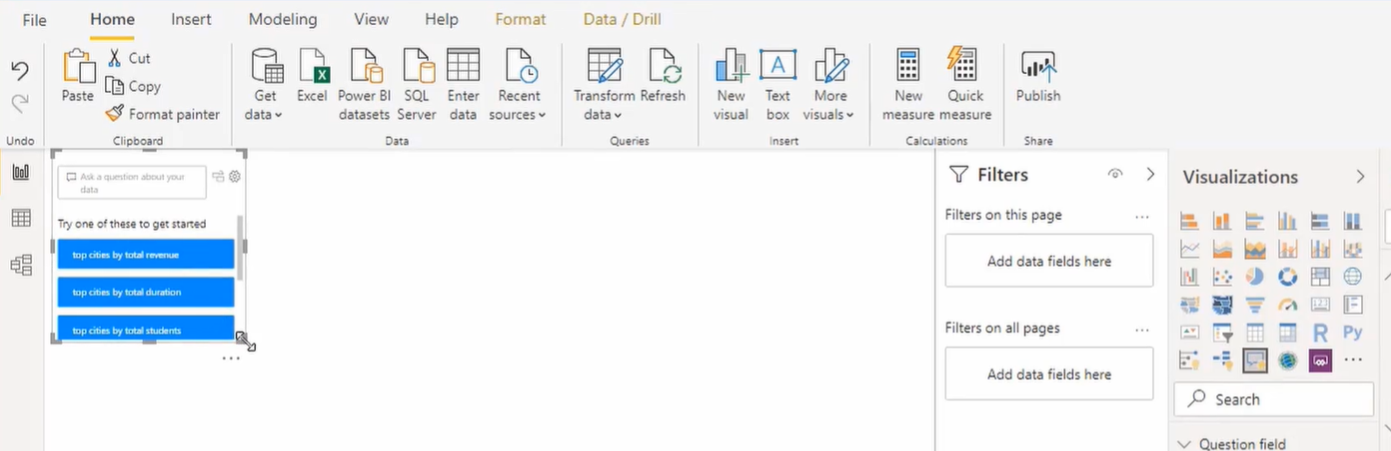
Task: Select the Scatter chart visual
Action: tap(1222, 277)
